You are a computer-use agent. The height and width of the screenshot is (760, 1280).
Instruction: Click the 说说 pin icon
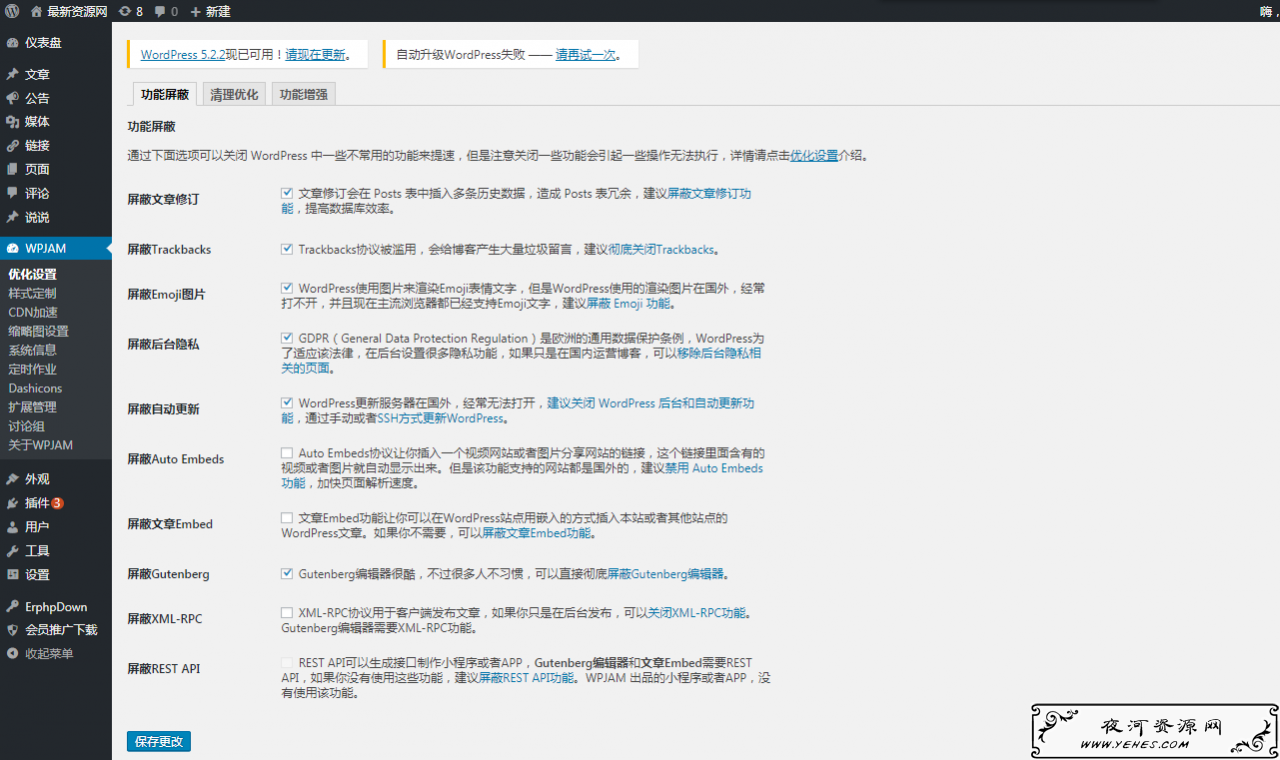[x=12, y=217]
